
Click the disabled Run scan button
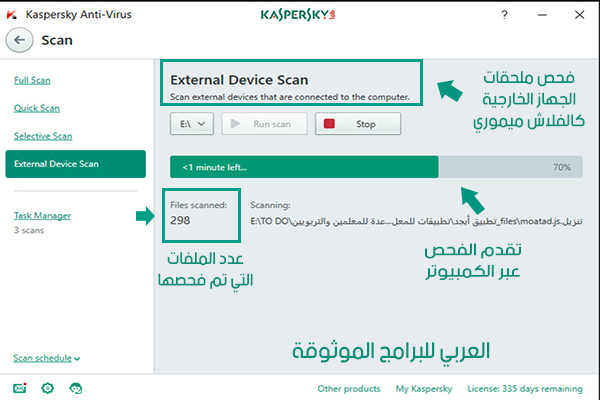click(264, 124)
